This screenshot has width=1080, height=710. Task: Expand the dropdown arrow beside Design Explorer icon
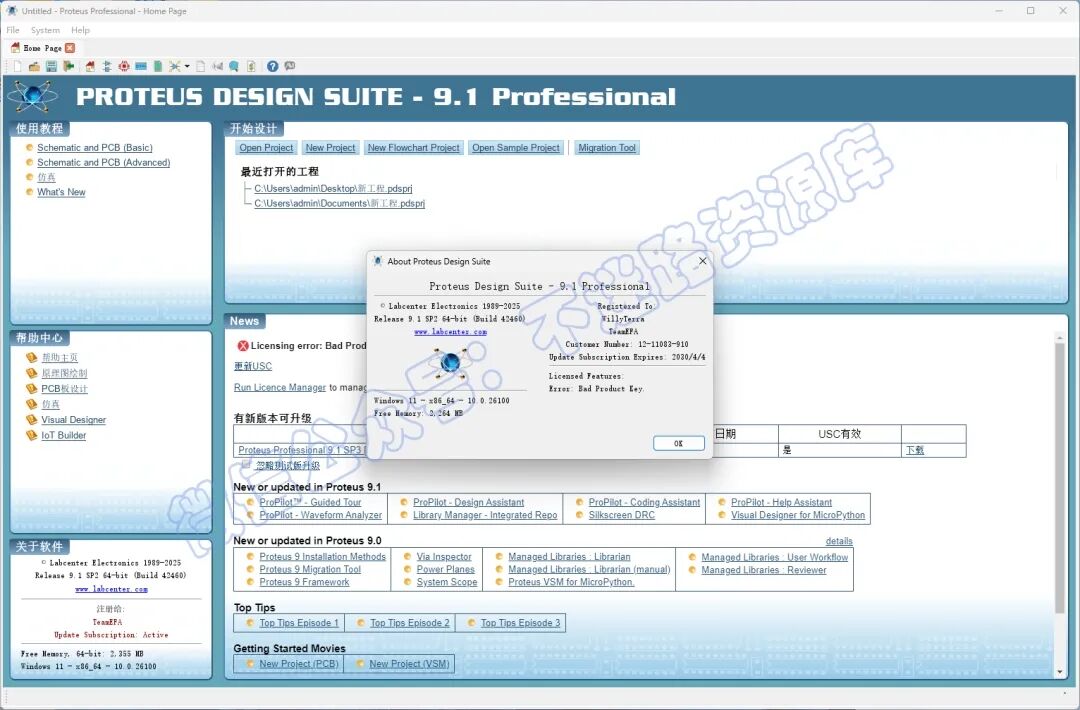187,66
